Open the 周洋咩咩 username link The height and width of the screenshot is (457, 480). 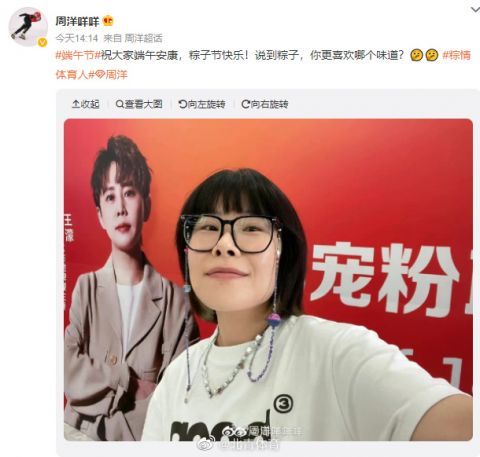pos(77,21)
